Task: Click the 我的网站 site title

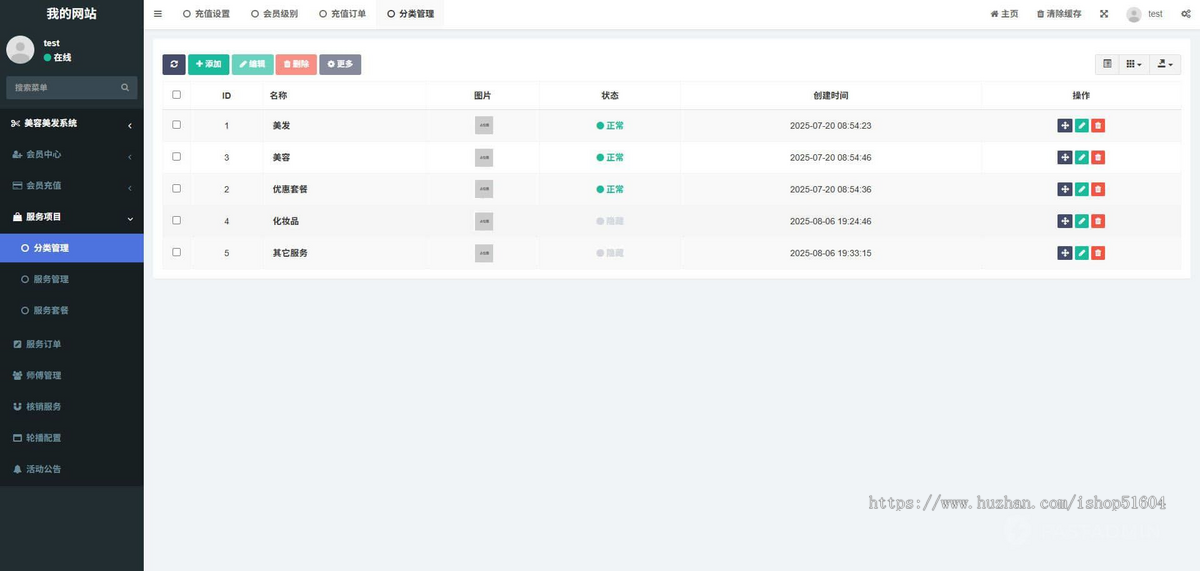Action: pyautogui.click(x=72, y=14)
